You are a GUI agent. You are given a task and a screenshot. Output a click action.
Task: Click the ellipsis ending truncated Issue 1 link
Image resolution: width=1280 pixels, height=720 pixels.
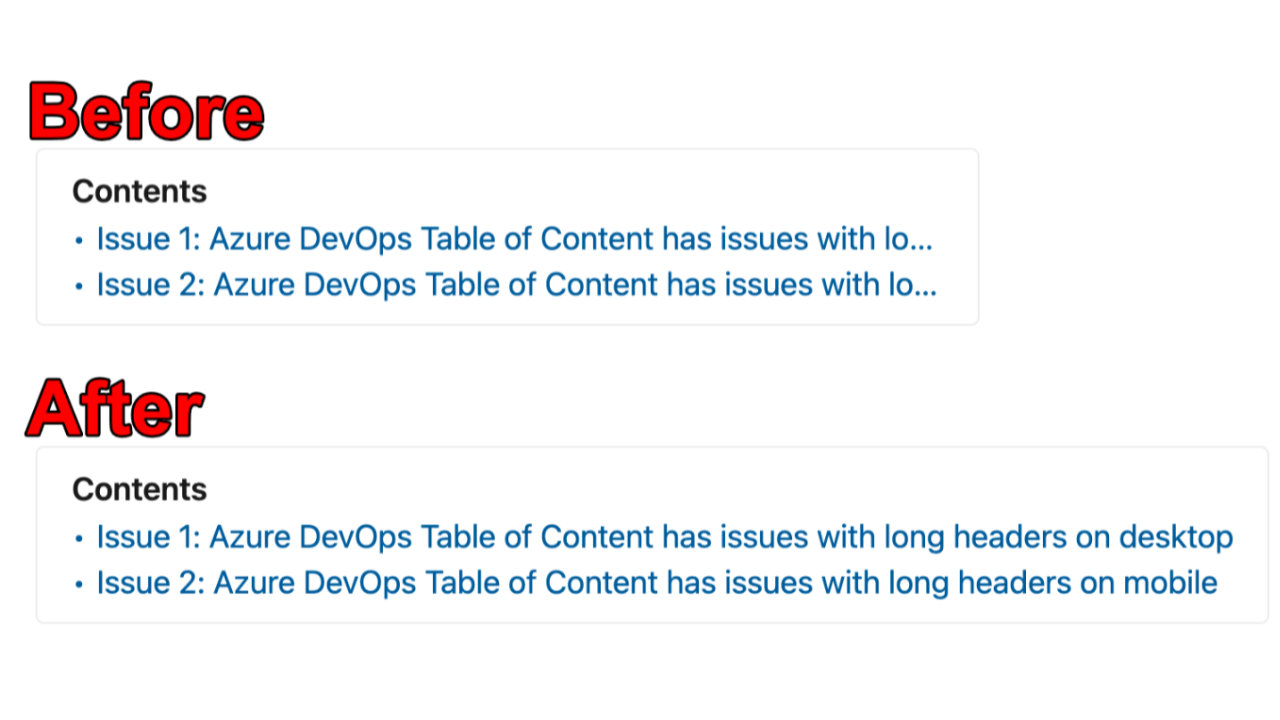click(922, 246)
